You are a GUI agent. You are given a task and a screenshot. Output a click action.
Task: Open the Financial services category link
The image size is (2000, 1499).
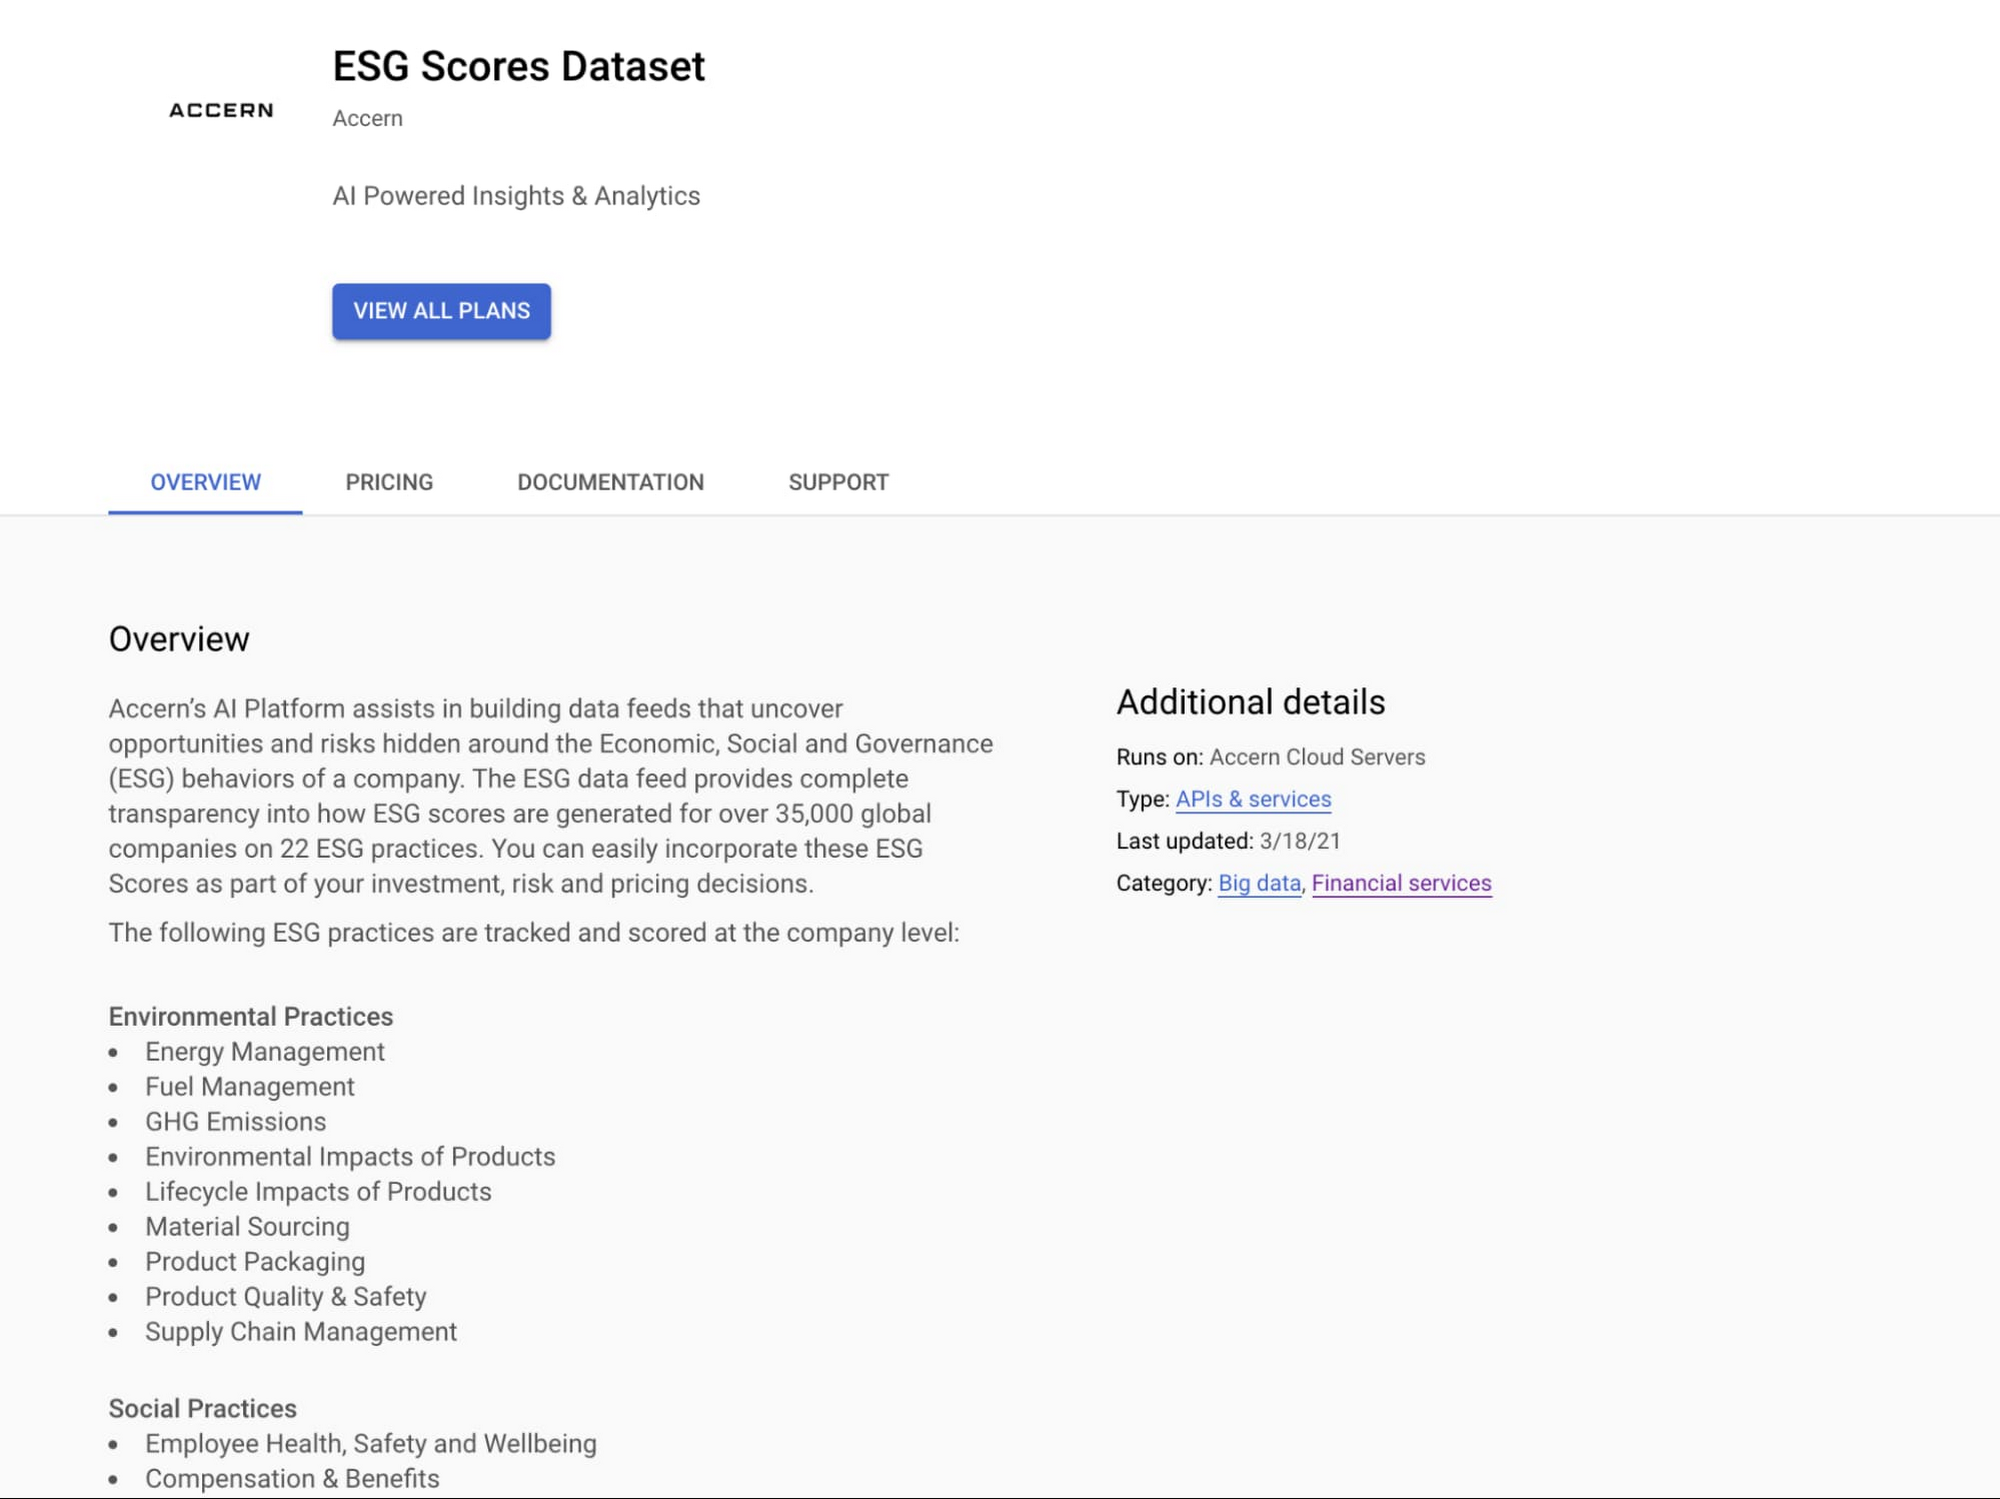coord(1401,883)
